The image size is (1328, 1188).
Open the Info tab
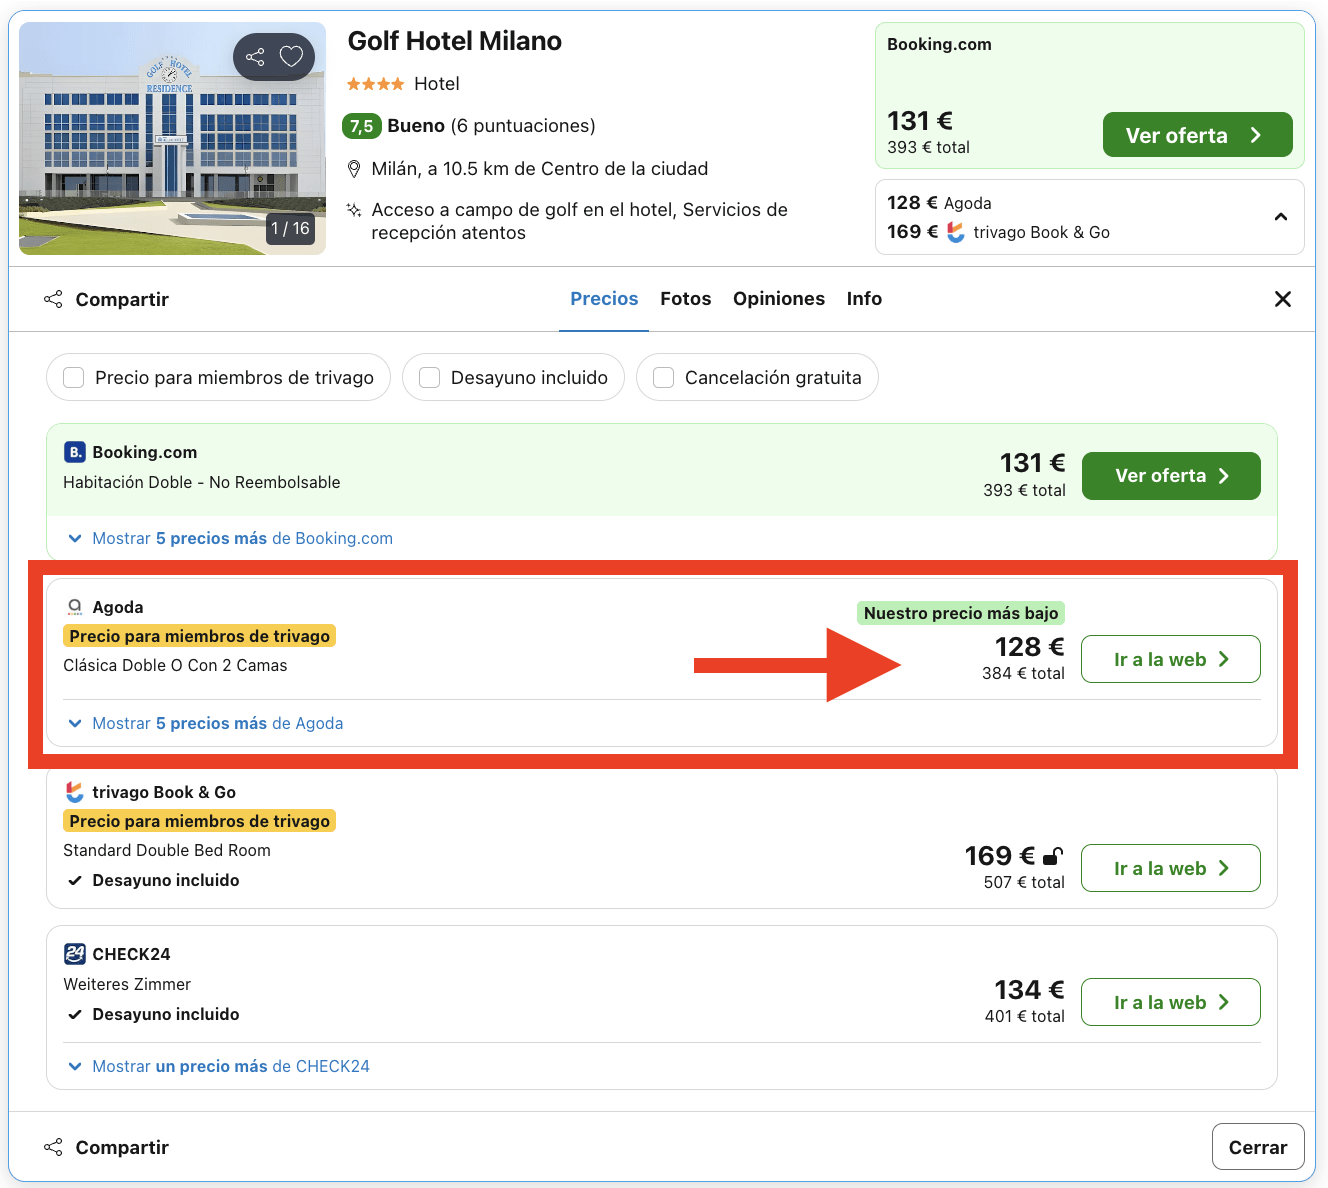[864, 299]
